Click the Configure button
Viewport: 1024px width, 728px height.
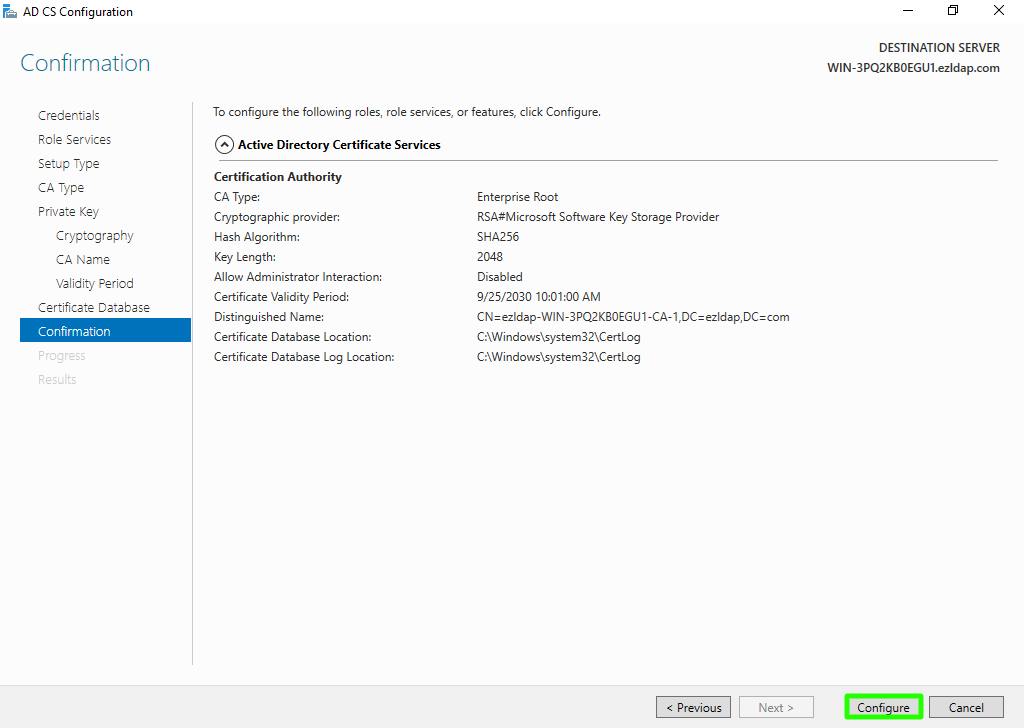(883, 707)
